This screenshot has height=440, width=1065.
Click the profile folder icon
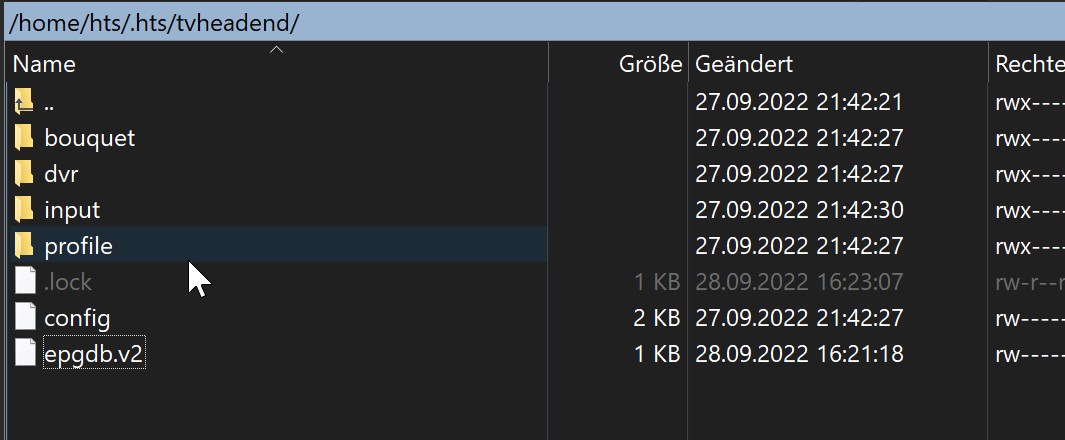(x=24, y=246)
